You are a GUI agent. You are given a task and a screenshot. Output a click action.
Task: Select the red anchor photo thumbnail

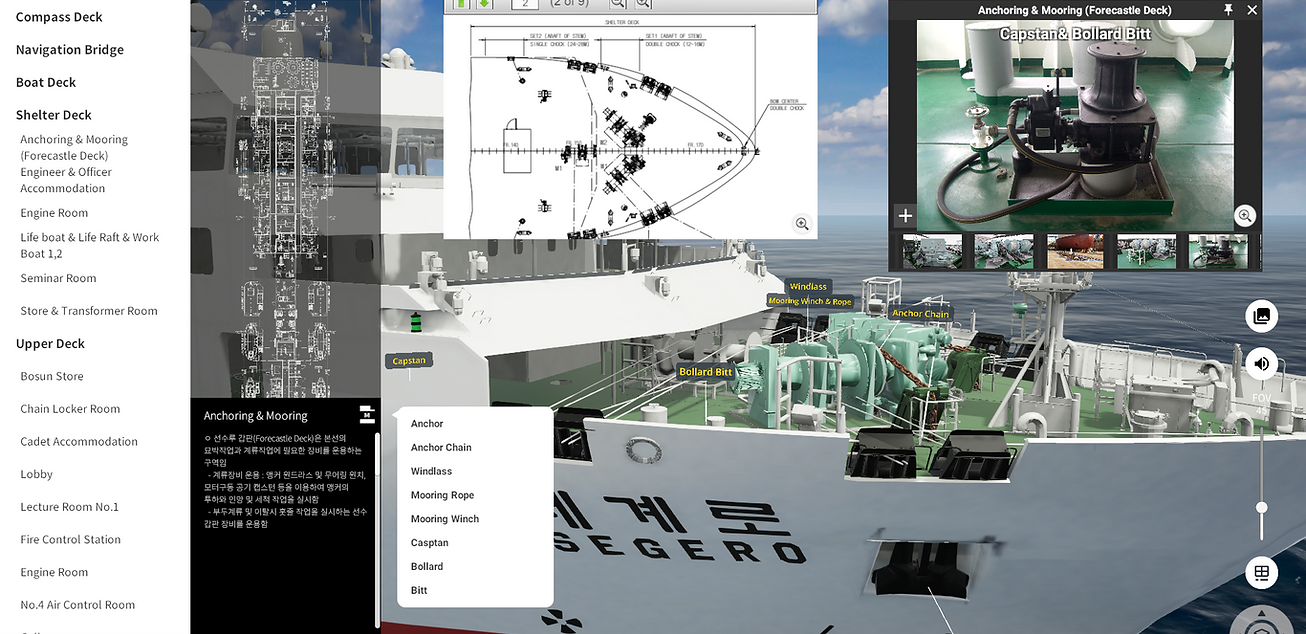[1075, 251]
